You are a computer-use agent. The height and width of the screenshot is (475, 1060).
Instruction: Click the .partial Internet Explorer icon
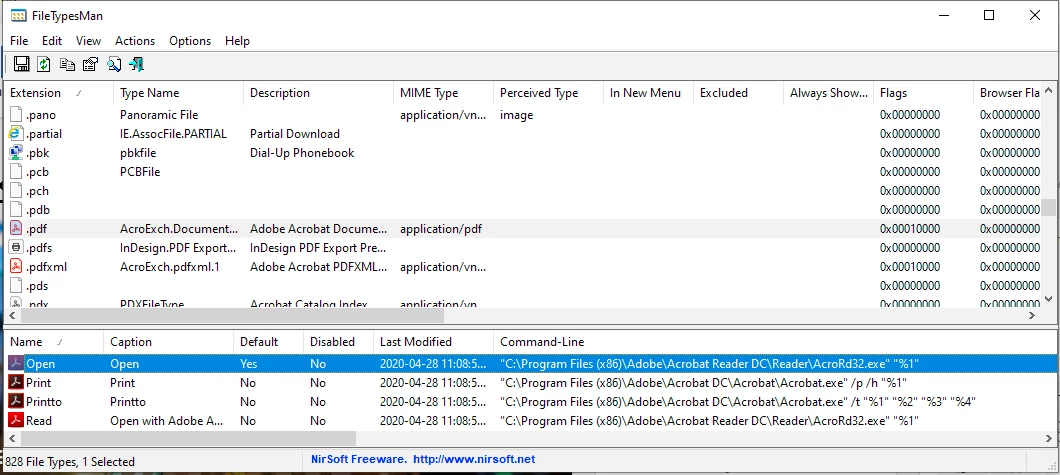click(x=16, y=134)
